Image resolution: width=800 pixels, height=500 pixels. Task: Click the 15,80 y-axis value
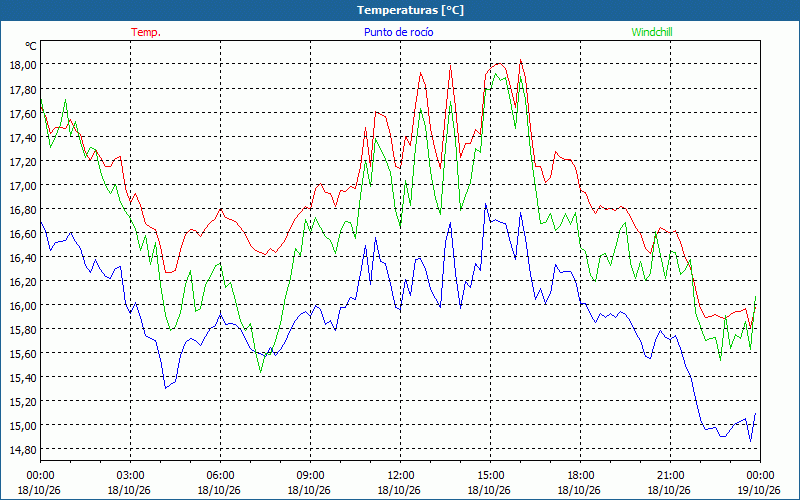click(x=23, y=329)
